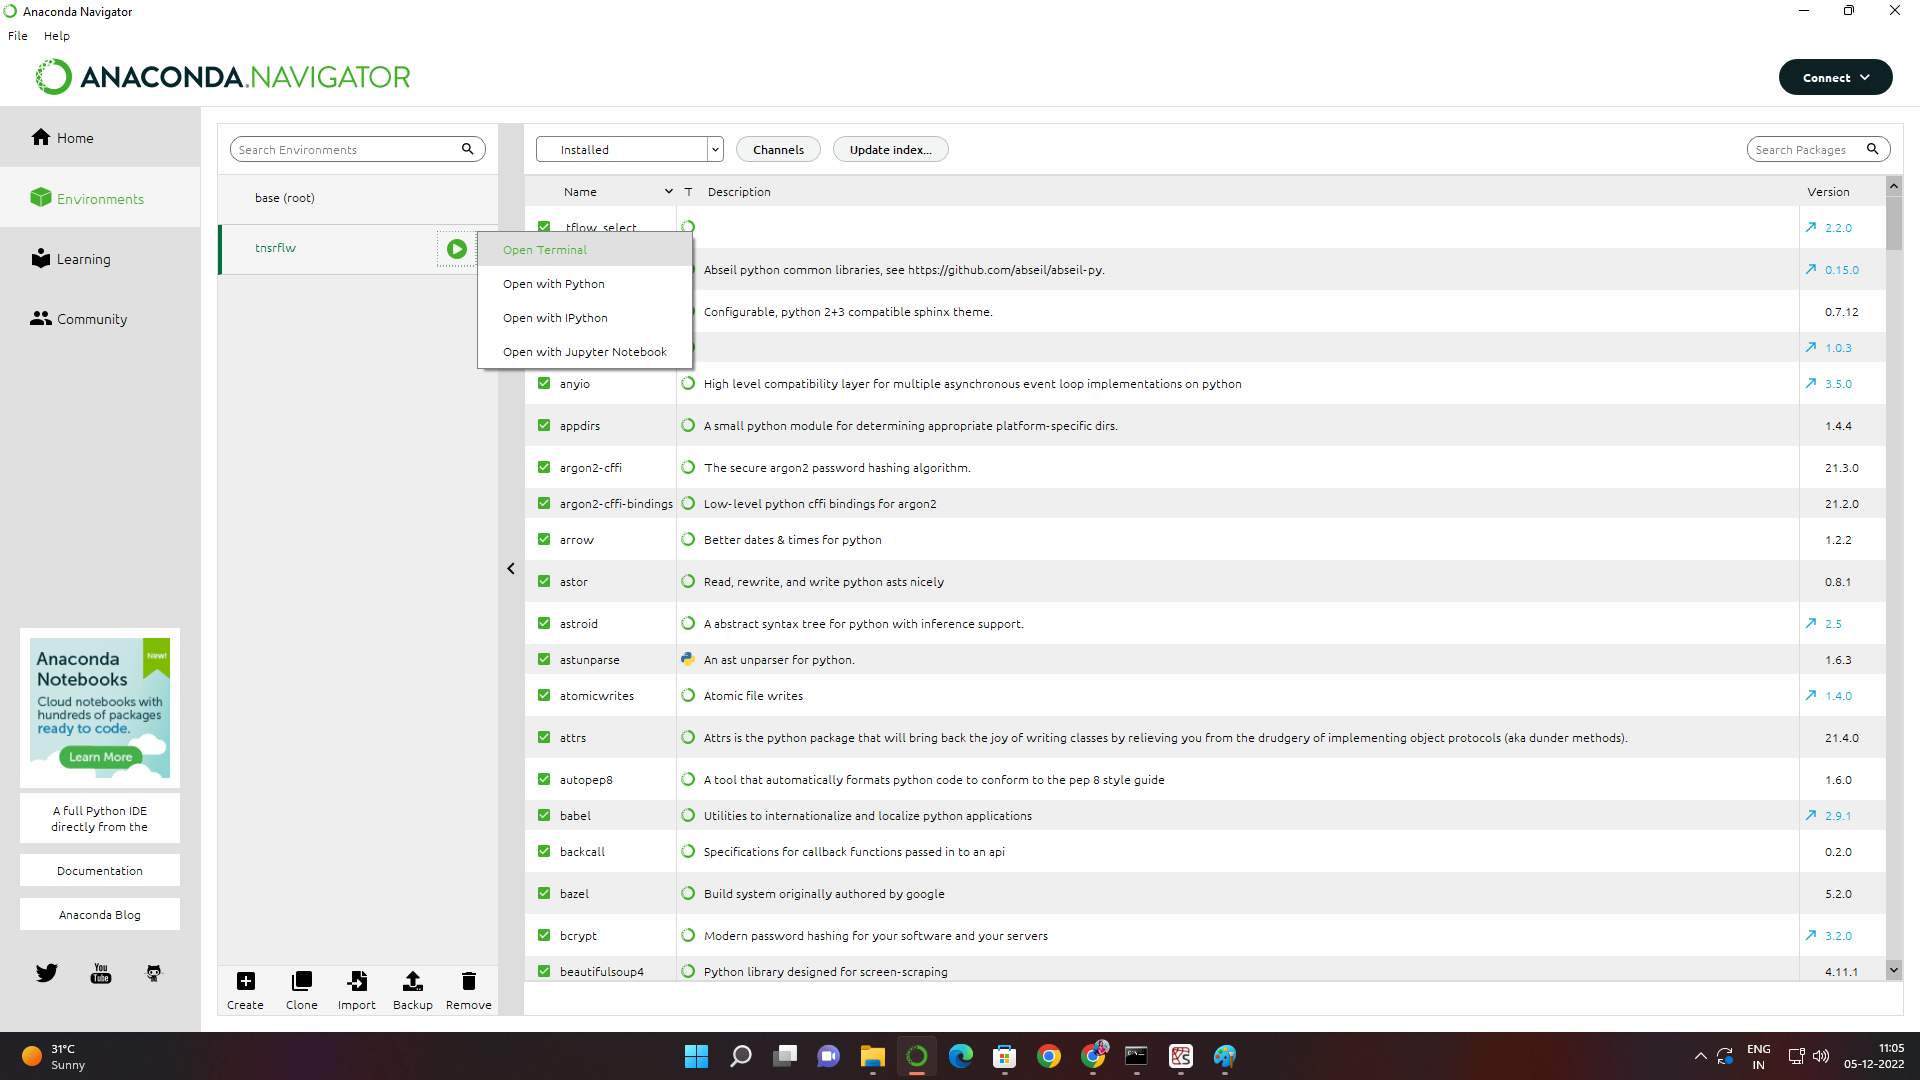Toggle the bcrypt package checkbox
Screen dimensions: 1920x1080
(544, 935)
